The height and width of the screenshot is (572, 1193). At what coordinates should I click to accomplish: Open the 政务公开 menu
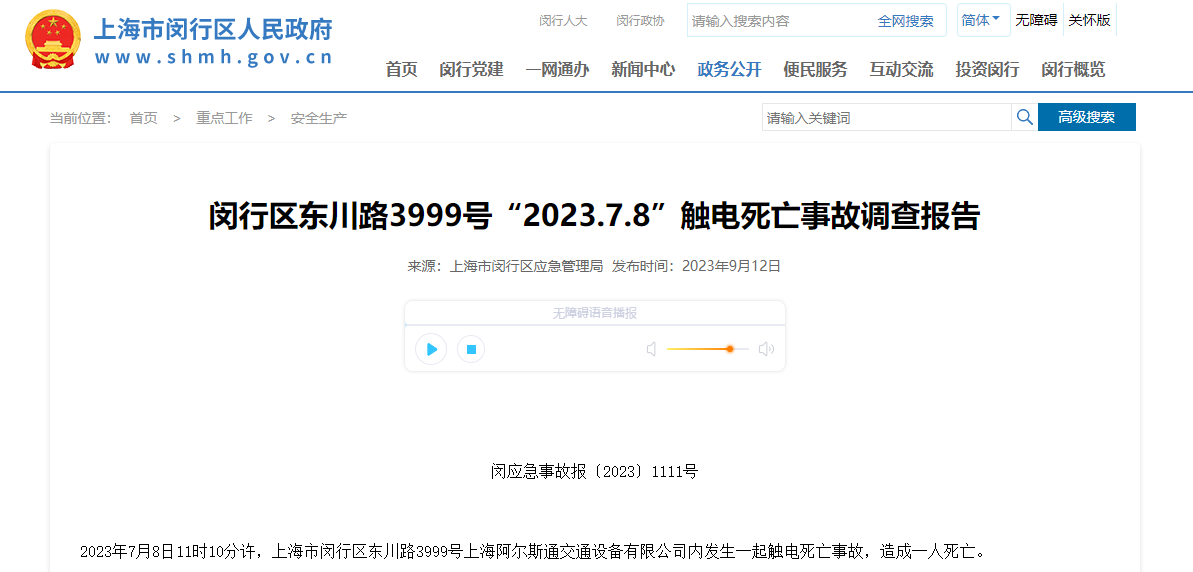point(729,69)
